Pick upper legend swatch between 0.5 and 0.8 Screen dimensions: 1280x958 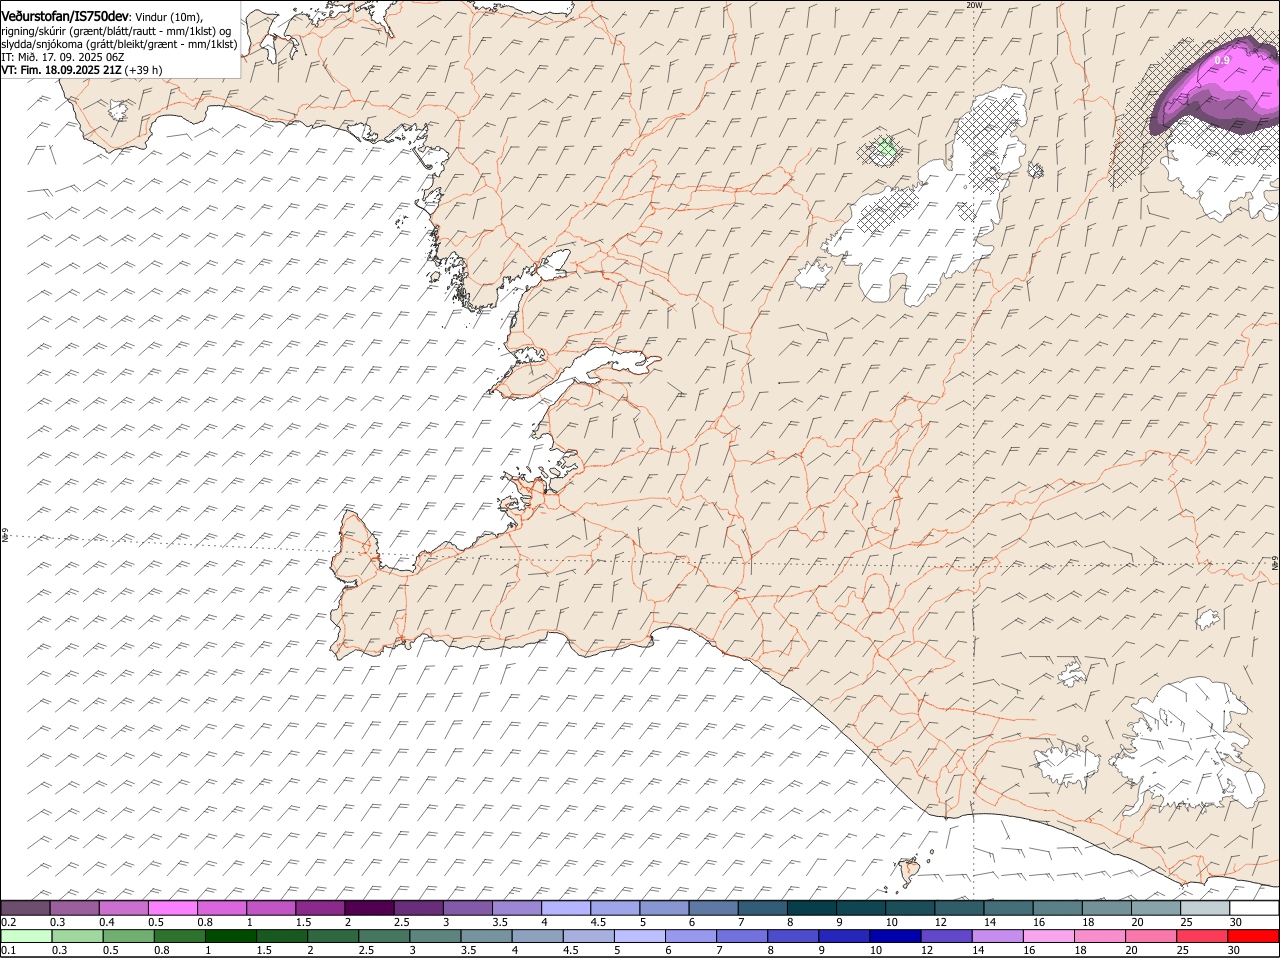(x=174, y=907)
